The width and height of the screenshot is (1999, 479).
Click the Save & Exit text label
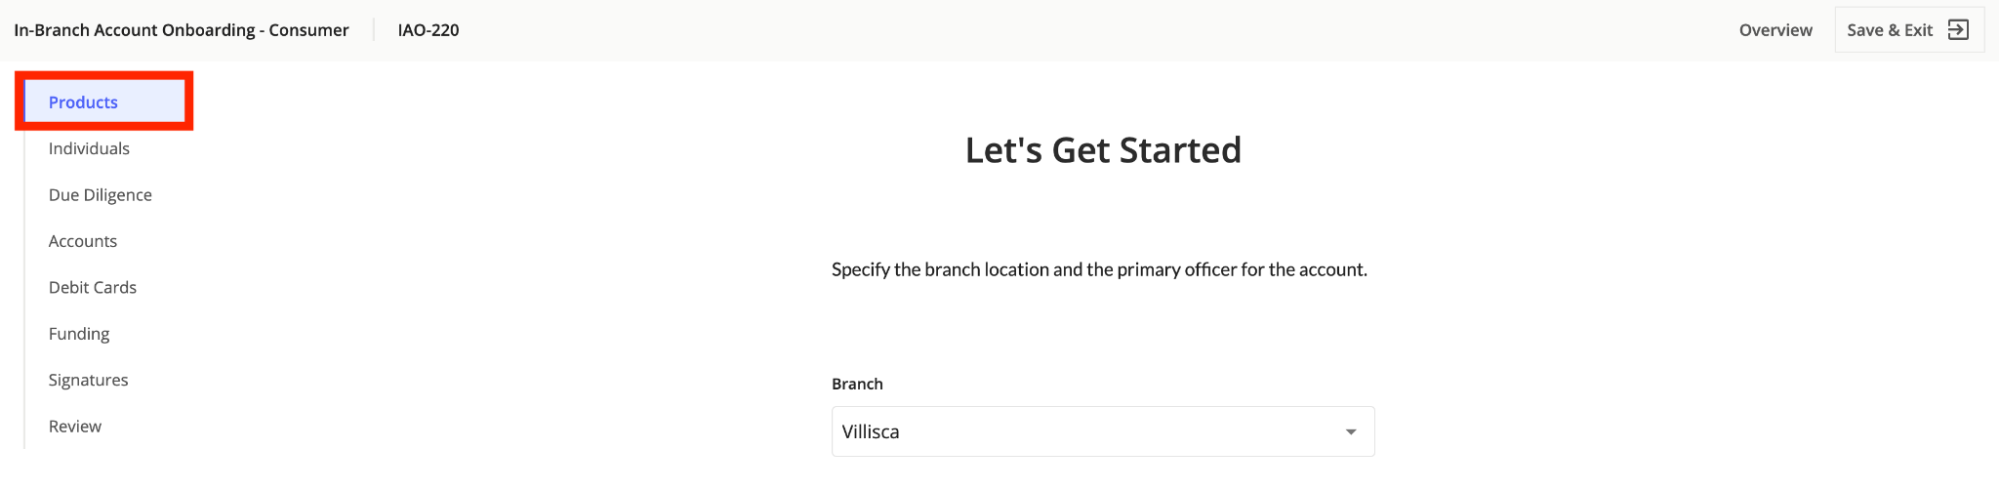(1889, 30)
